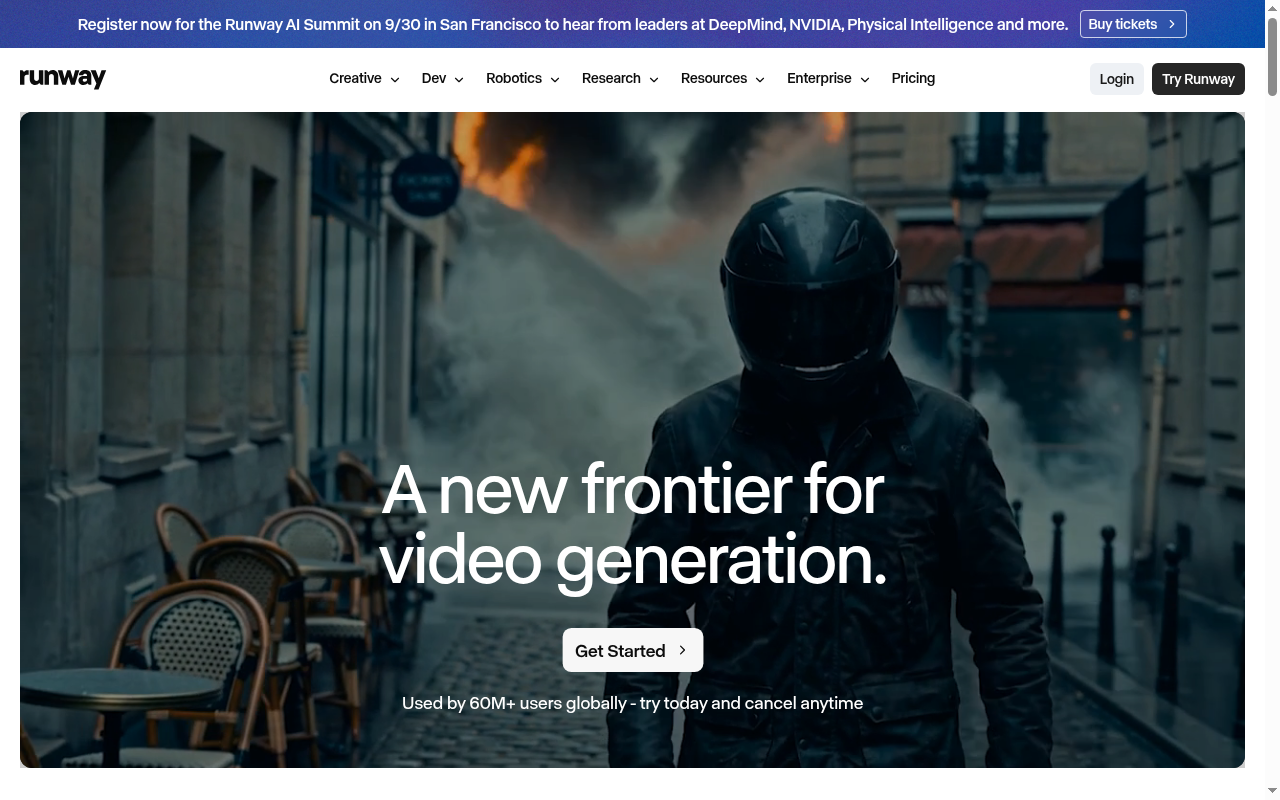Click the Try Runway button
Image resolution: width=1280 pixels, height=800 pixels.
point(1198,79)
